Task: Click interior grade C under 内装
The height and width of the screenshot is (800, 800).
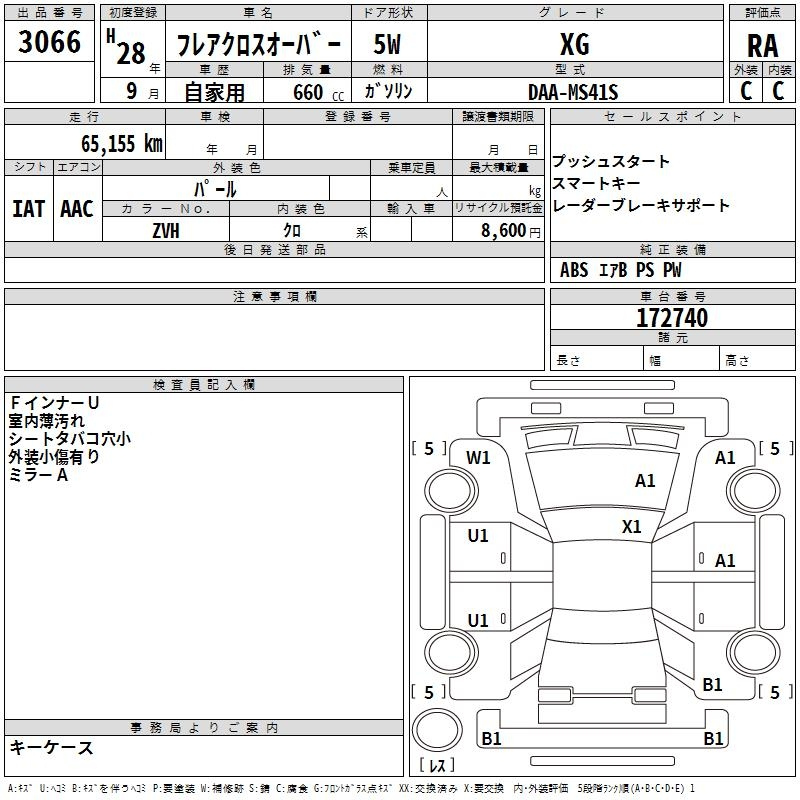Action: point(778,91)
